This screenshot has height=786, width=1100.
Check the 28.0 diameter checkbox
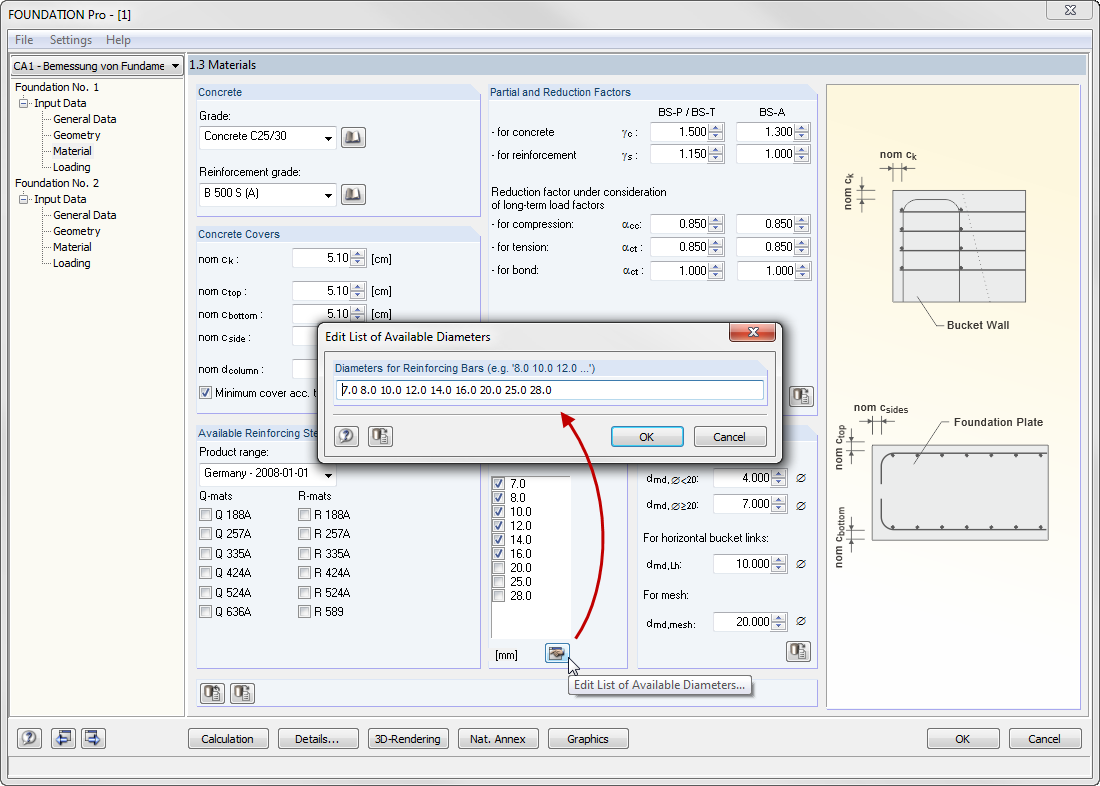point(499,596)
